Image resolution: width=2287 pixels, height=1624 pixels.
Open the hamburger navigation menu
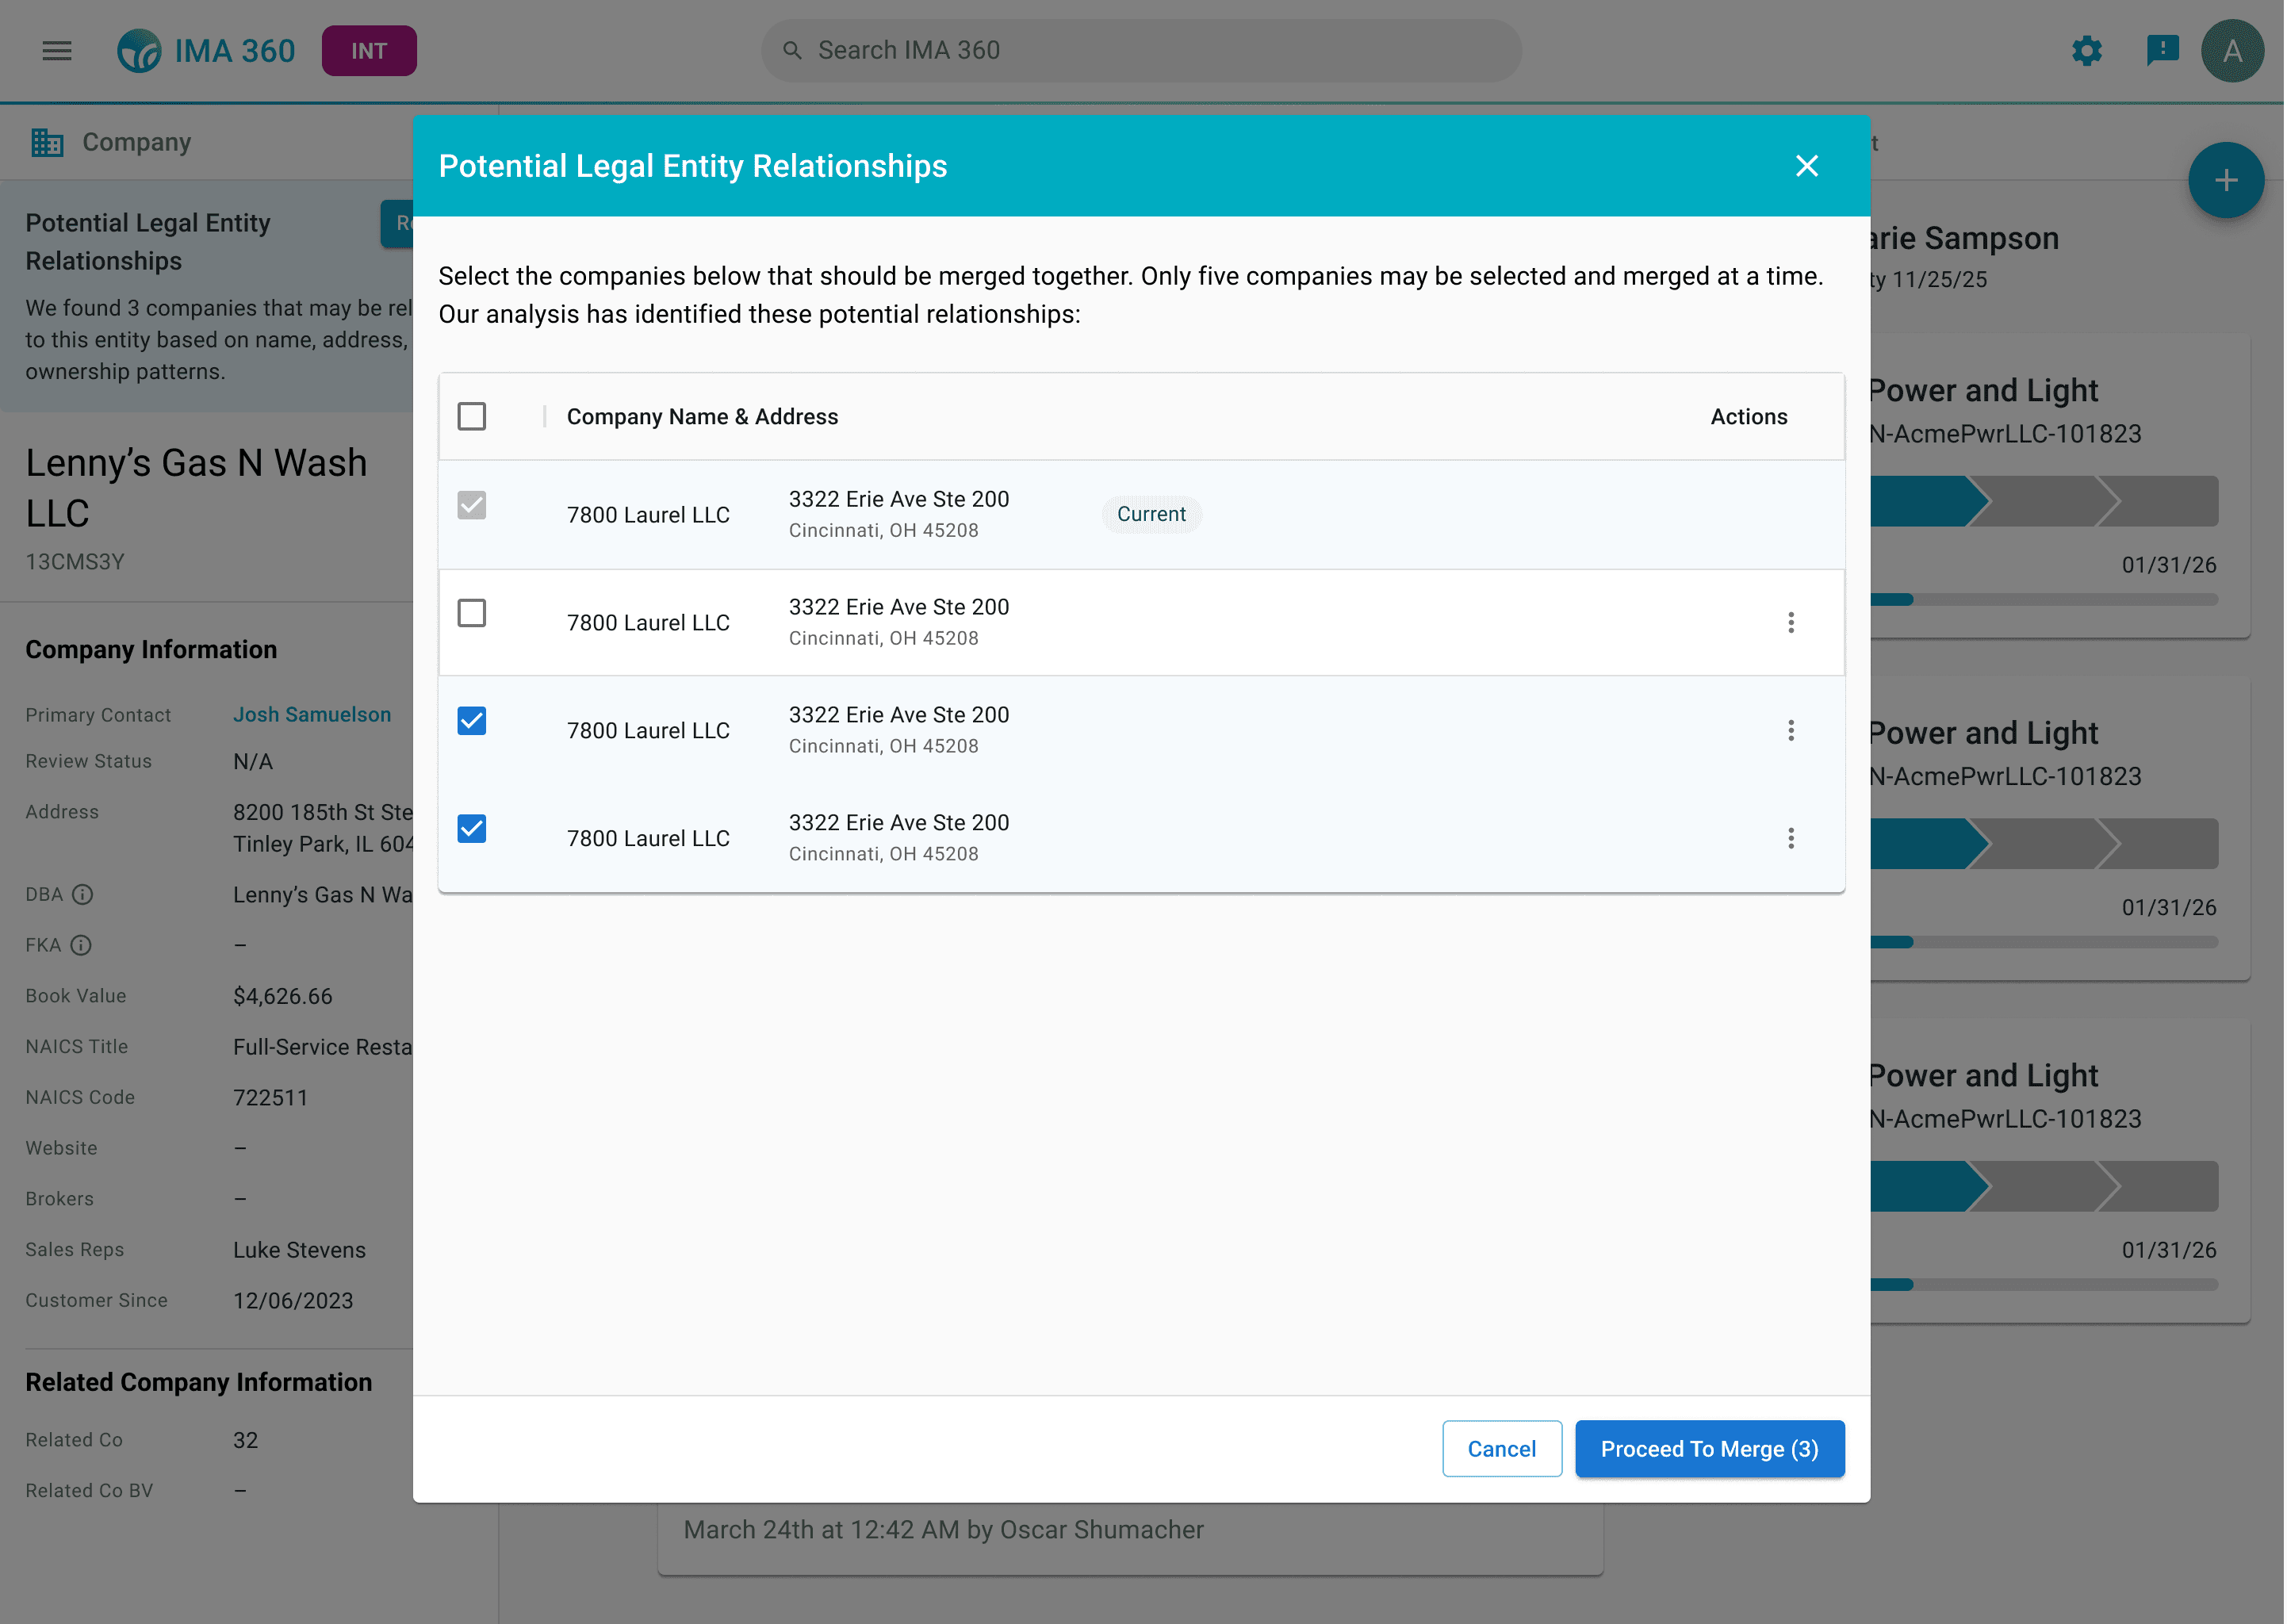click(57, 51)
